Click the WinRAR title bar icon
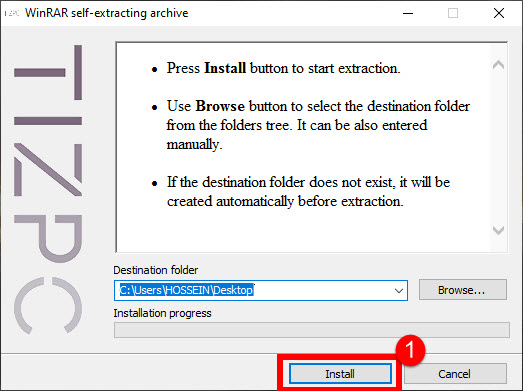The image size is (523, 391). click(12, 13)
